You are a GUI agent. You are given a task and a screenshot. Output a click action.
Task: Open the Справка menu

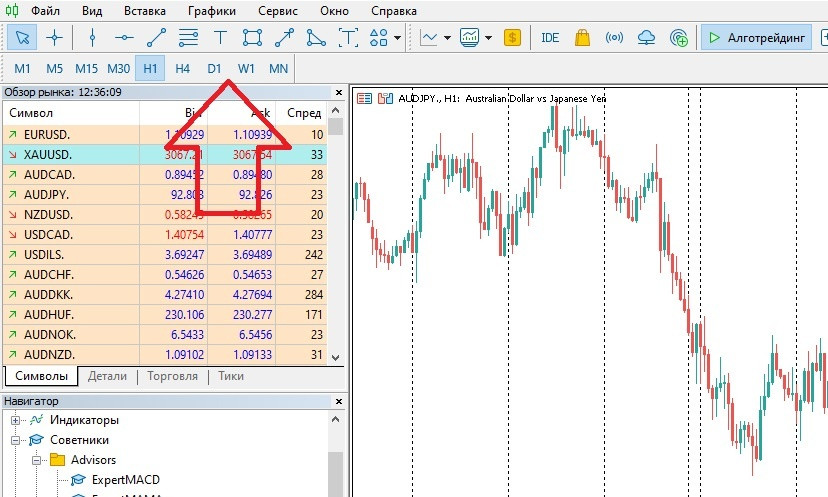click(x=394, y=11)
